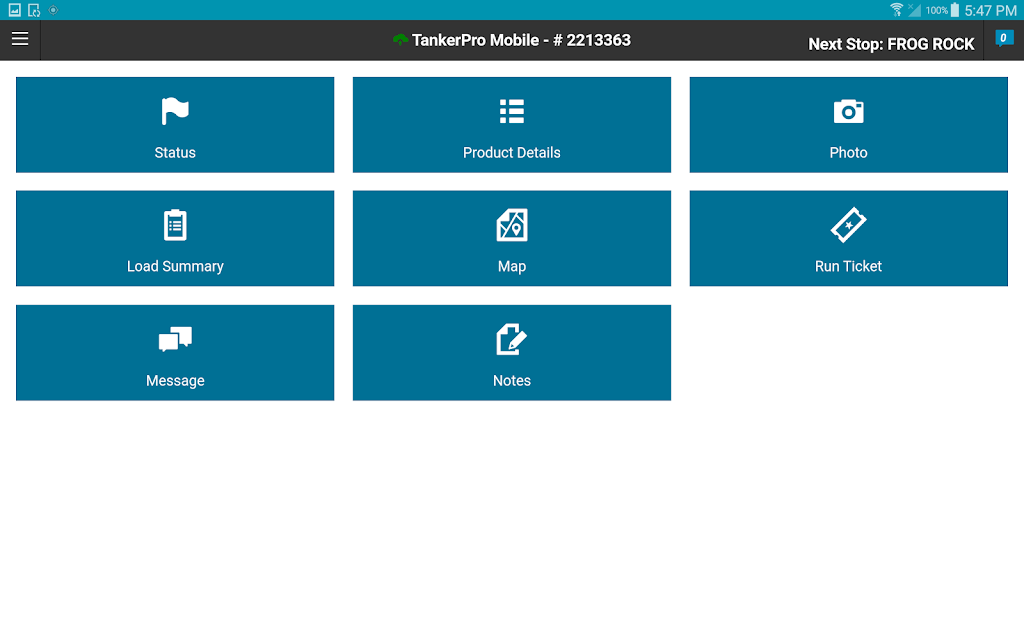Open the hamburger navigation menu
The height and width of the screenshot is (640, 1024).
coord(20,39)
